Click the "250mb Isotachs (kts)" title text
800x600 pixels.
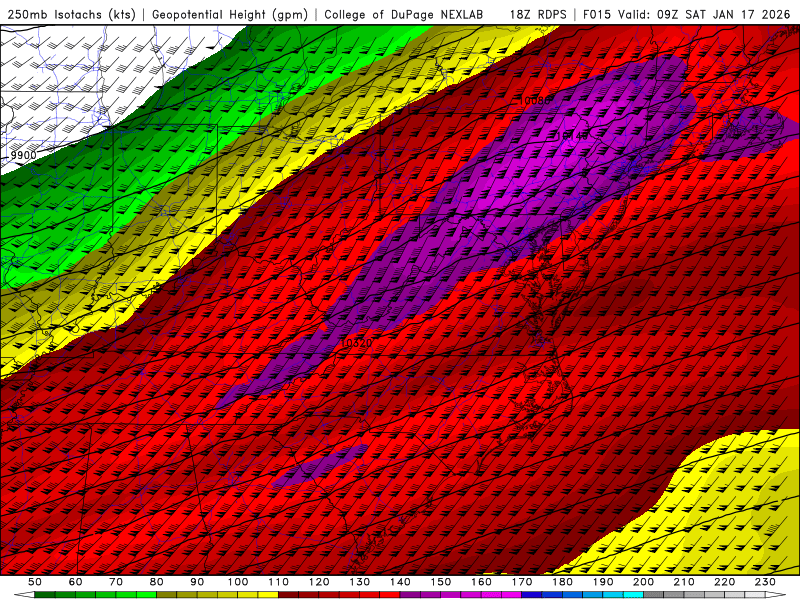click(71, 14)
